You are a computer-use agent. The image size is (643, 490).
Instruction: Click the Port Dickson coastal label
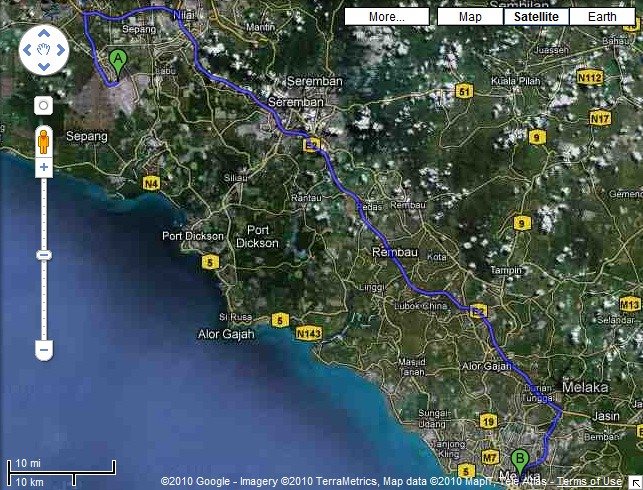pos(193,236)
